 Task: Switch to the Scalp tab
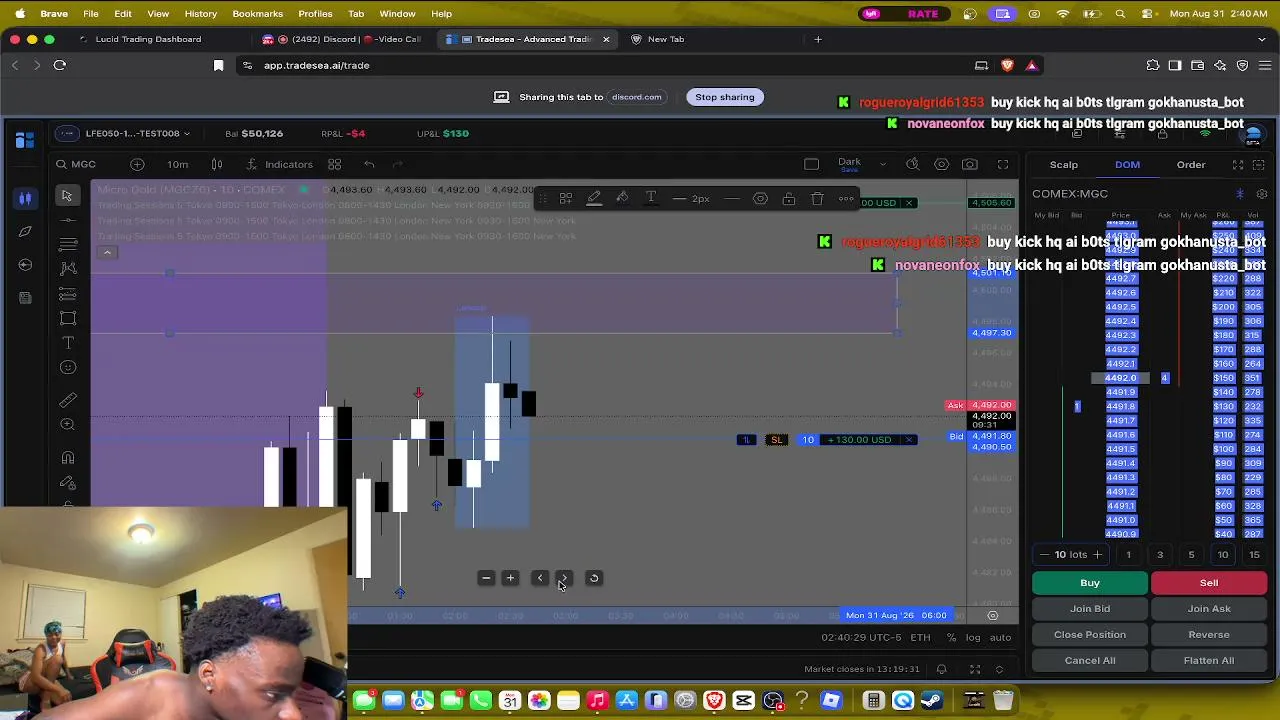pos(1064,165)
